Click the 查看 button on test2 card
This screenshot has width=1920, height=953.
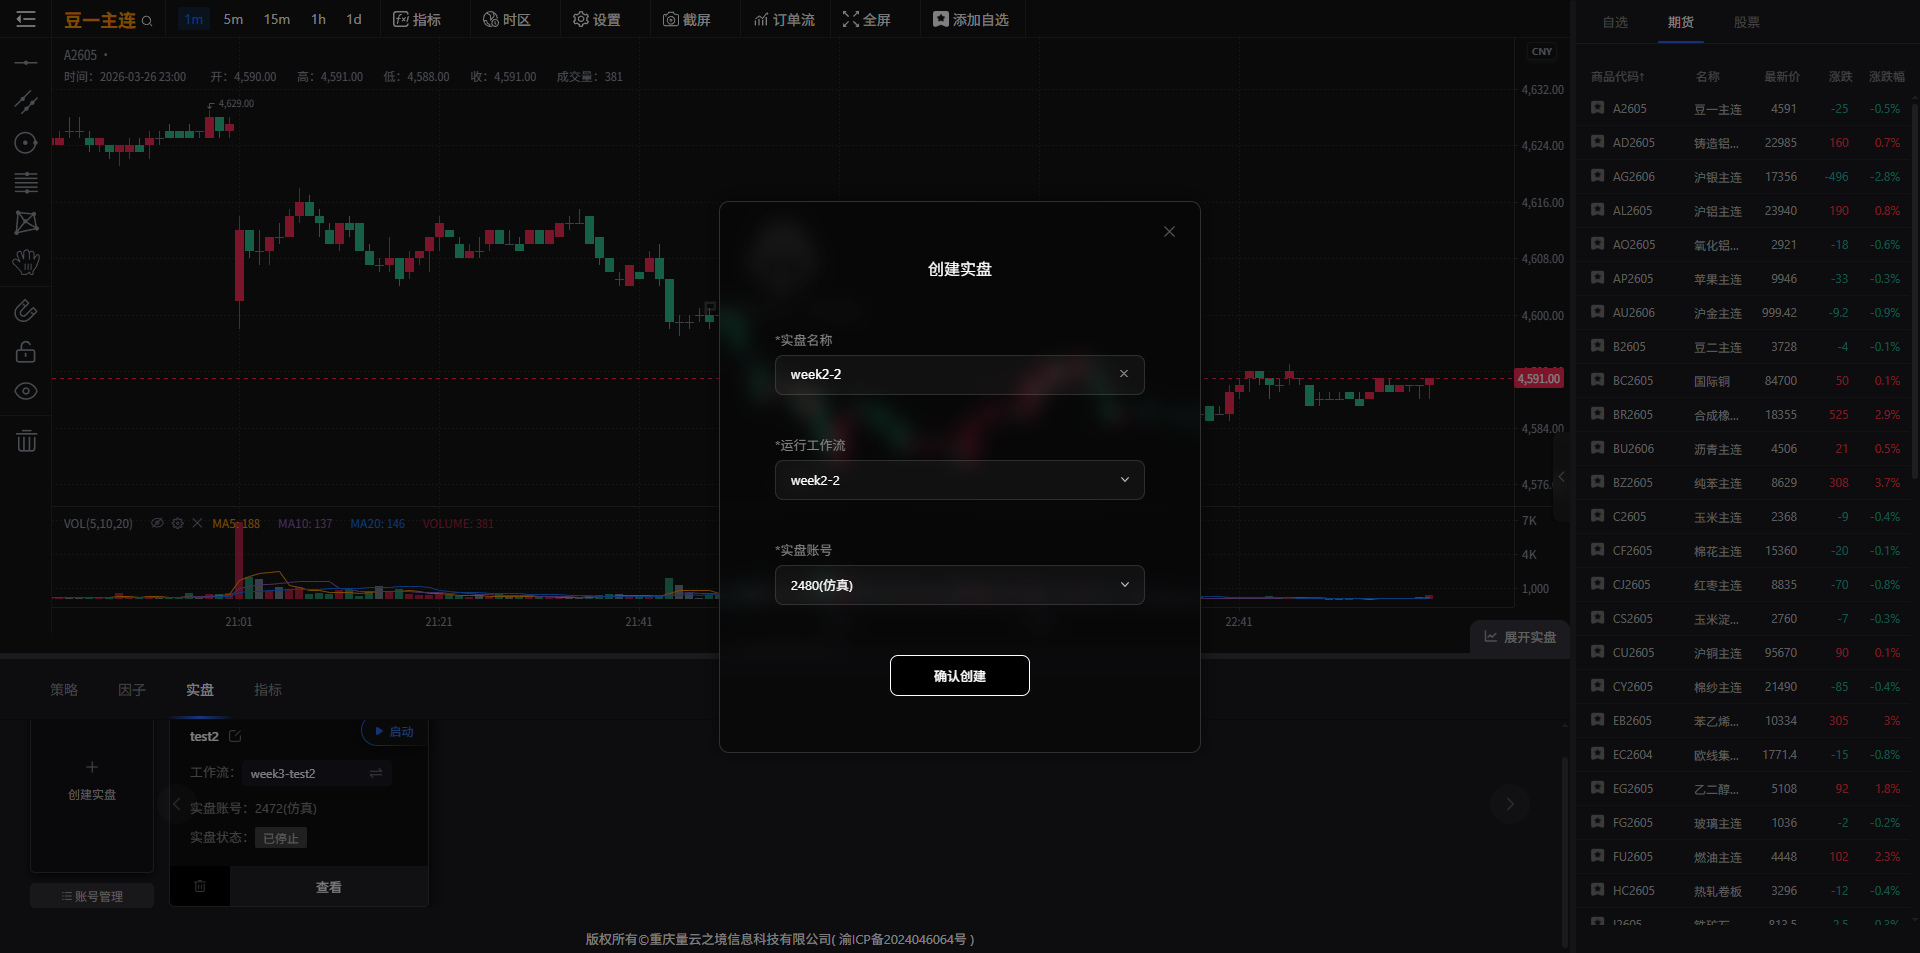click(329, 887)
